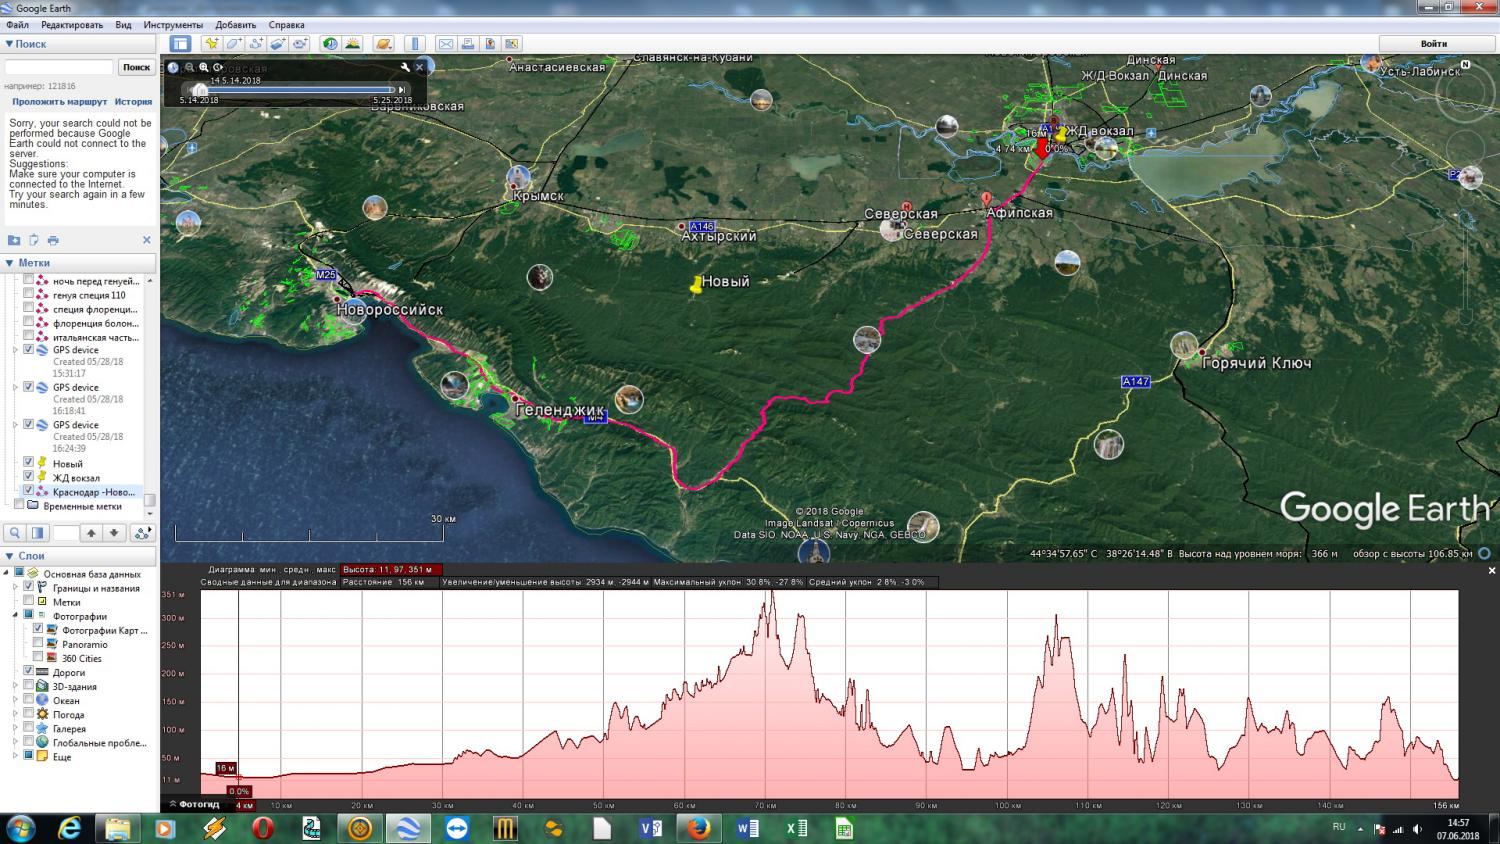Screen dimensions: 1500x844
Task: Show historical imagery with the clock icon
Action: coord(330,44)
